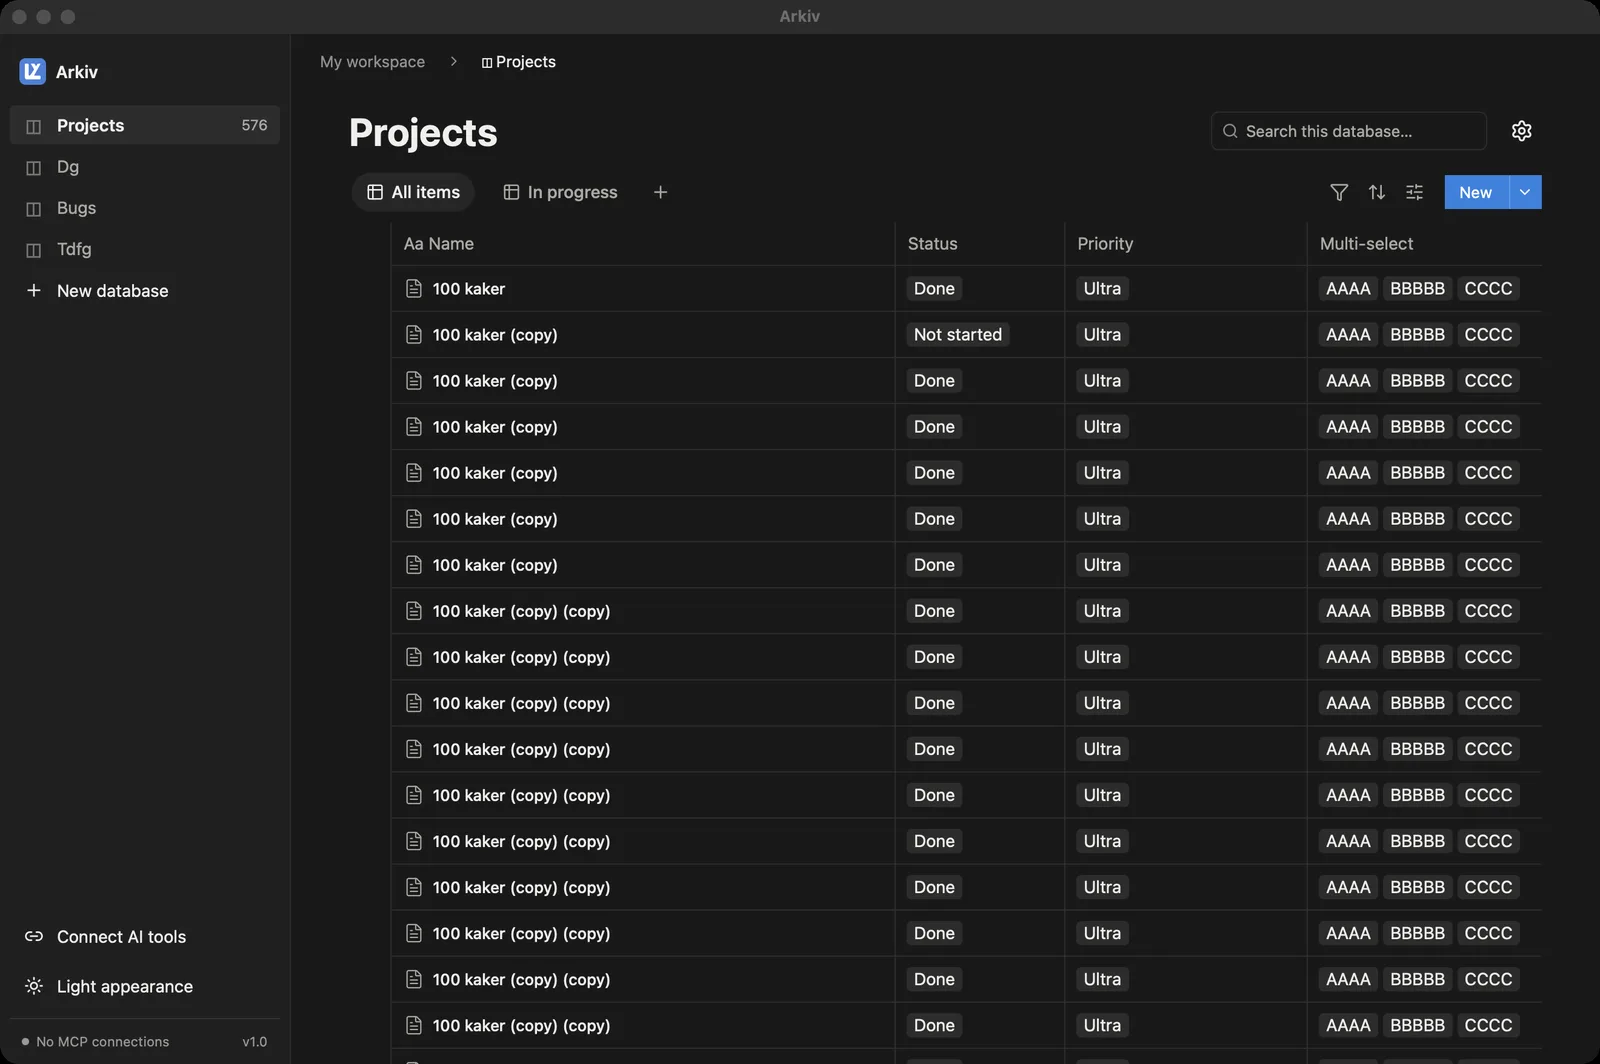This screenshot has height=1064, width=1600.
Task: Select Tdfg database in sidebar
Action: (145, 249)
